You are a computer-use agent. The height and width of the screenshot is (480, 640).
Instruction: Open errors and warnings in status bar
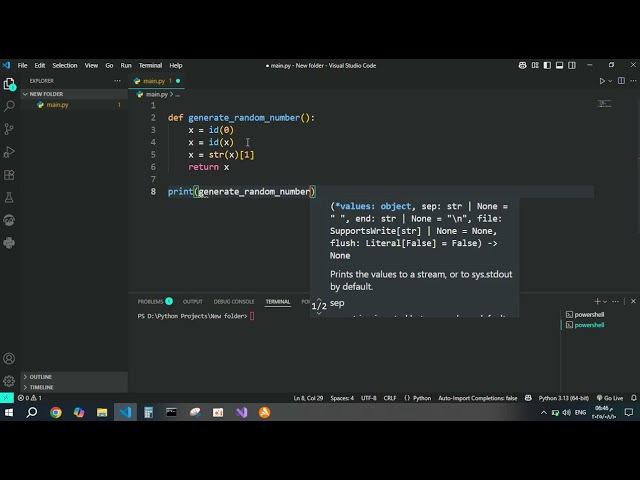(29, 398)
